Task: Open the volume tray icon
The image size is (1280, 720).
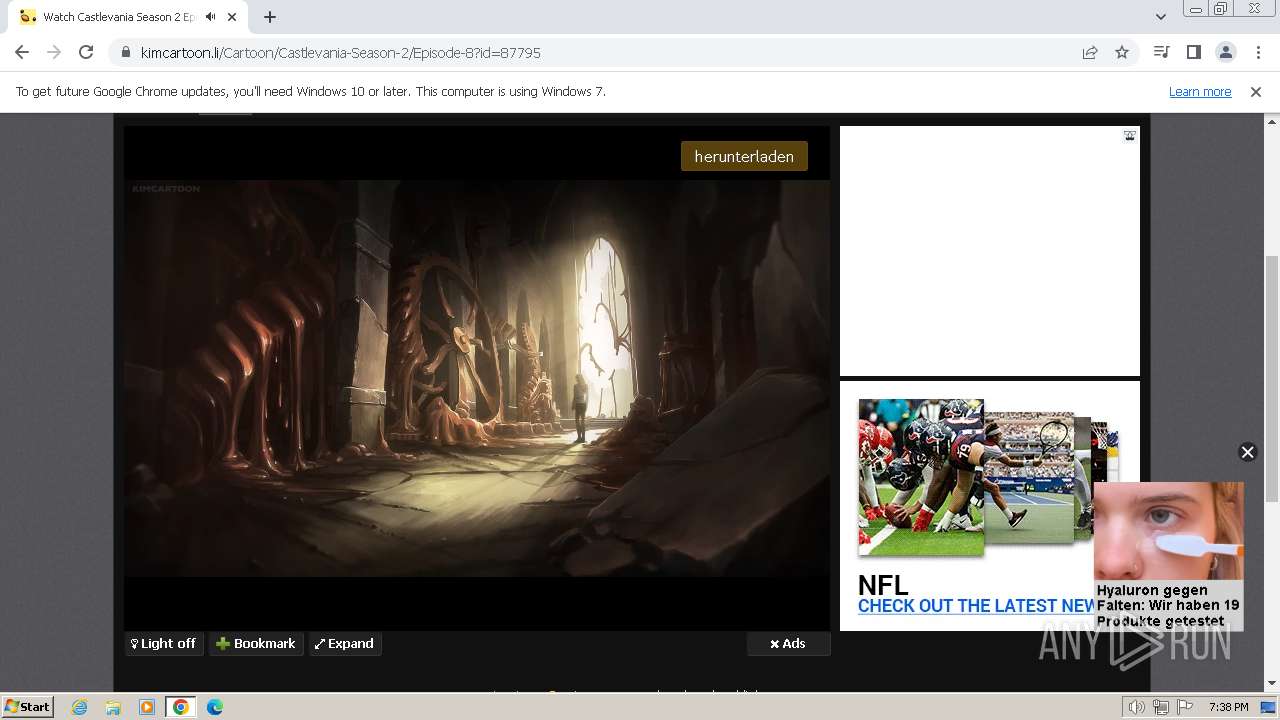Action: tap(1137, 707)
